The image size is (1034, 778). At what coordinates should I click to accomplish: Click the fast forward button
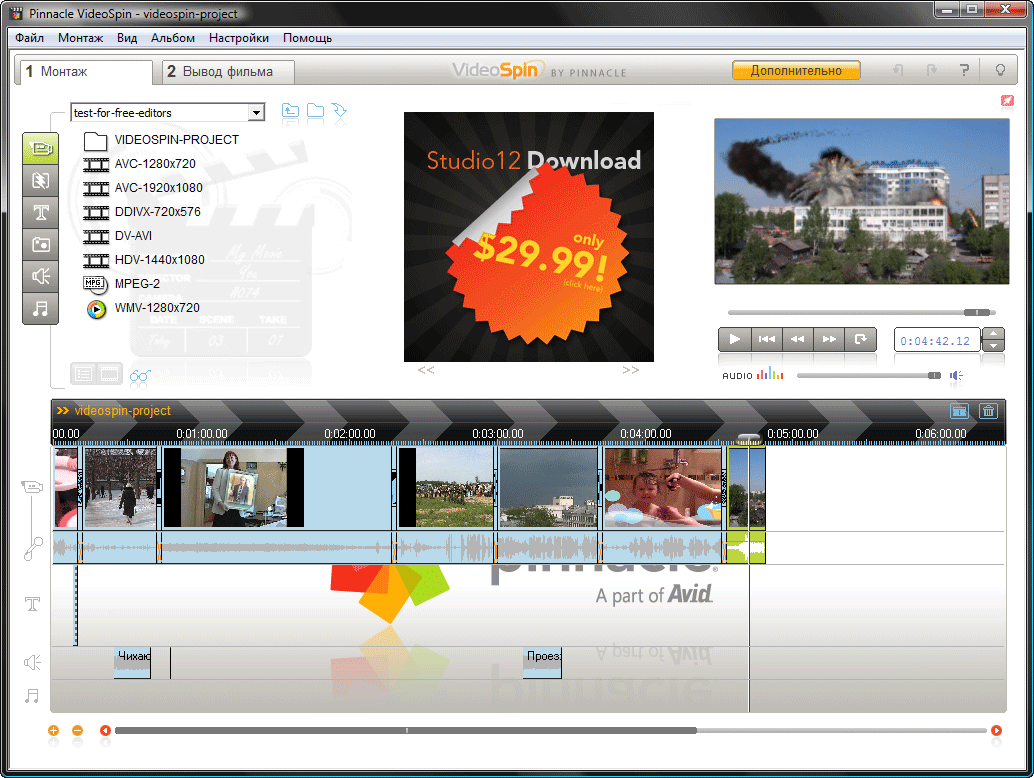click(x=829, y=339)
